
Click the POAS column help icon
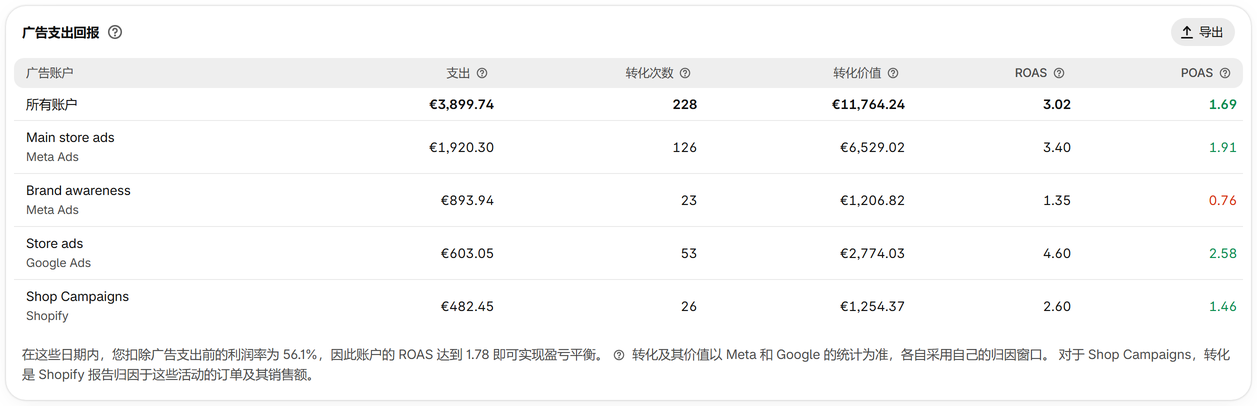click(x=1225, y=73)
